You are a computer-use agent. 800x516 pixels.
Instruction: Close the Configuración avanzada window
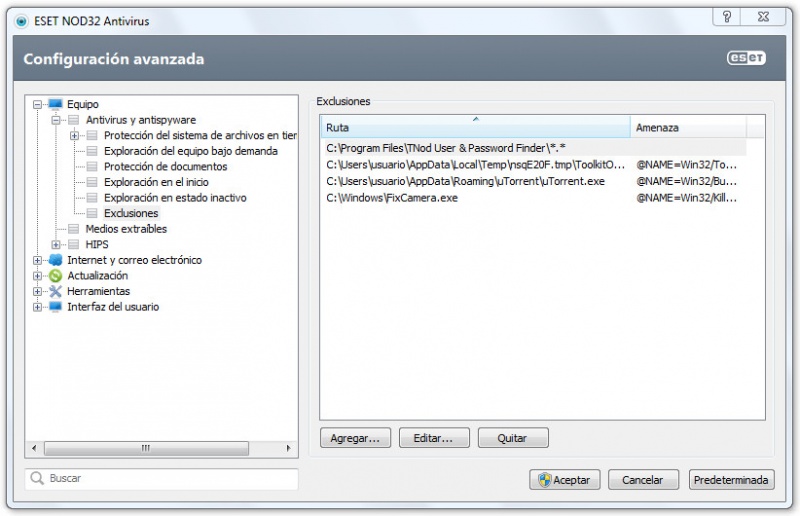(x=763, y=17)
